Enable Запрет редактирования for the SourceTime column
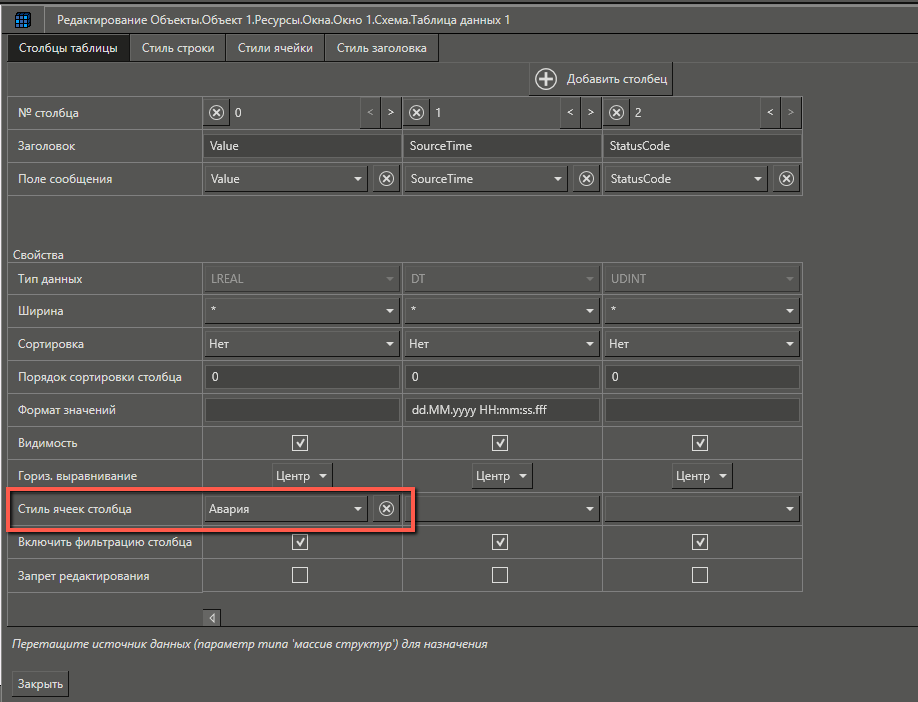 (x=500, y=575)
